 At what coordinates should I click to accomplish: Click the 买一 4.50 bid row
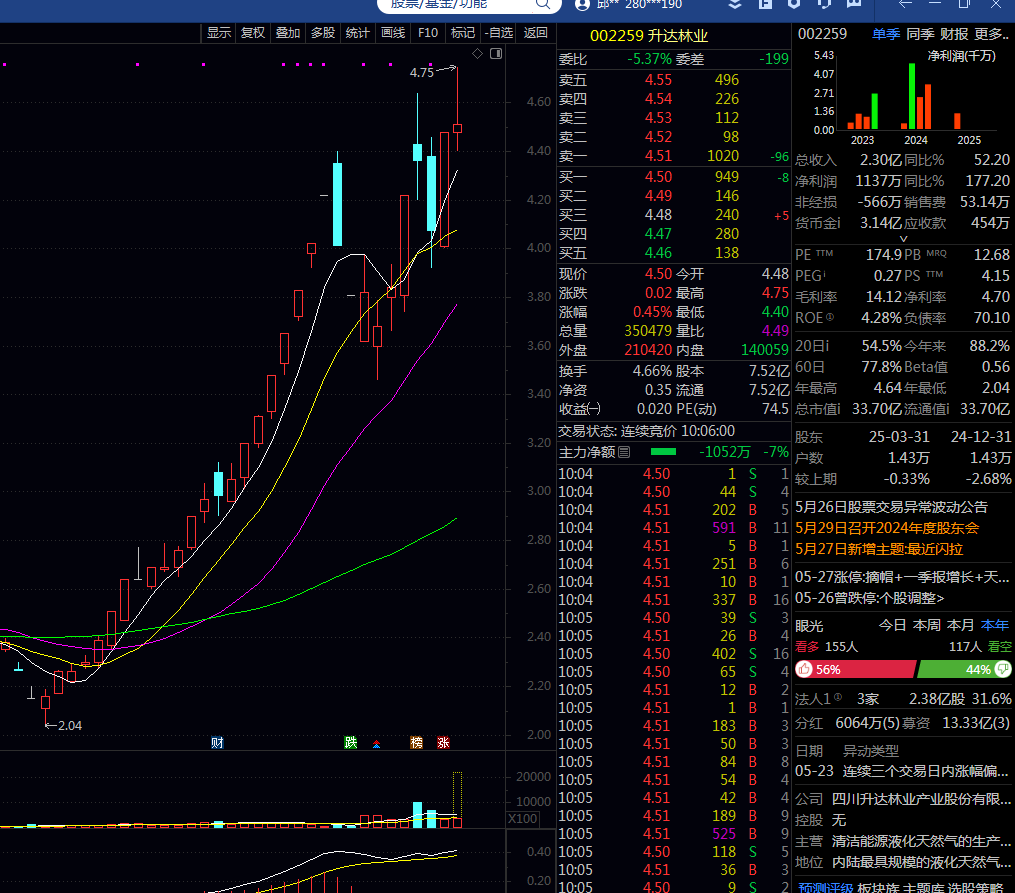(x=674, y=177)
